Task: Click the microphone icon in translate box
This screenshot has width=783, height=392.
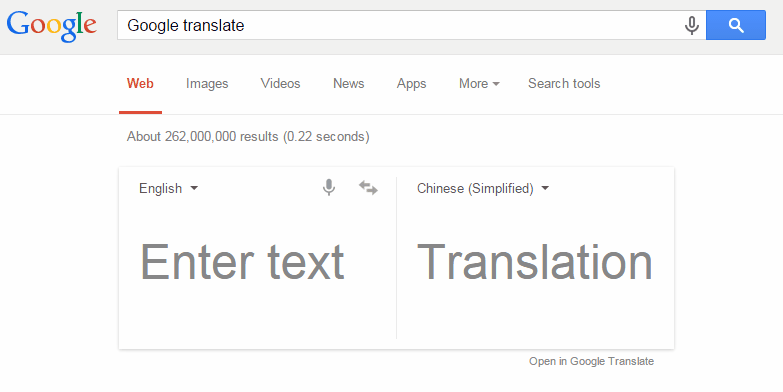Action: click(329, 188)
